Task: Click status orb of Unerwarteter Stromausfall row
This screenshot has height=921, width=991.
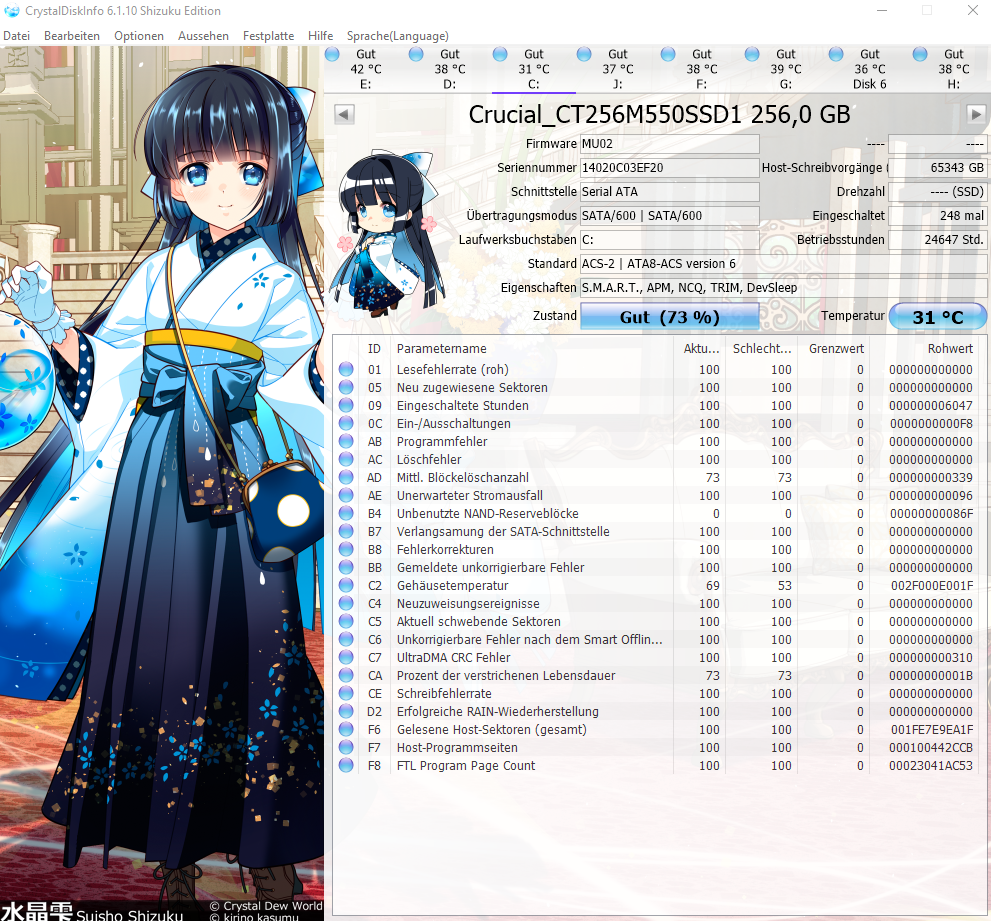Action: (x=346, y=495)
